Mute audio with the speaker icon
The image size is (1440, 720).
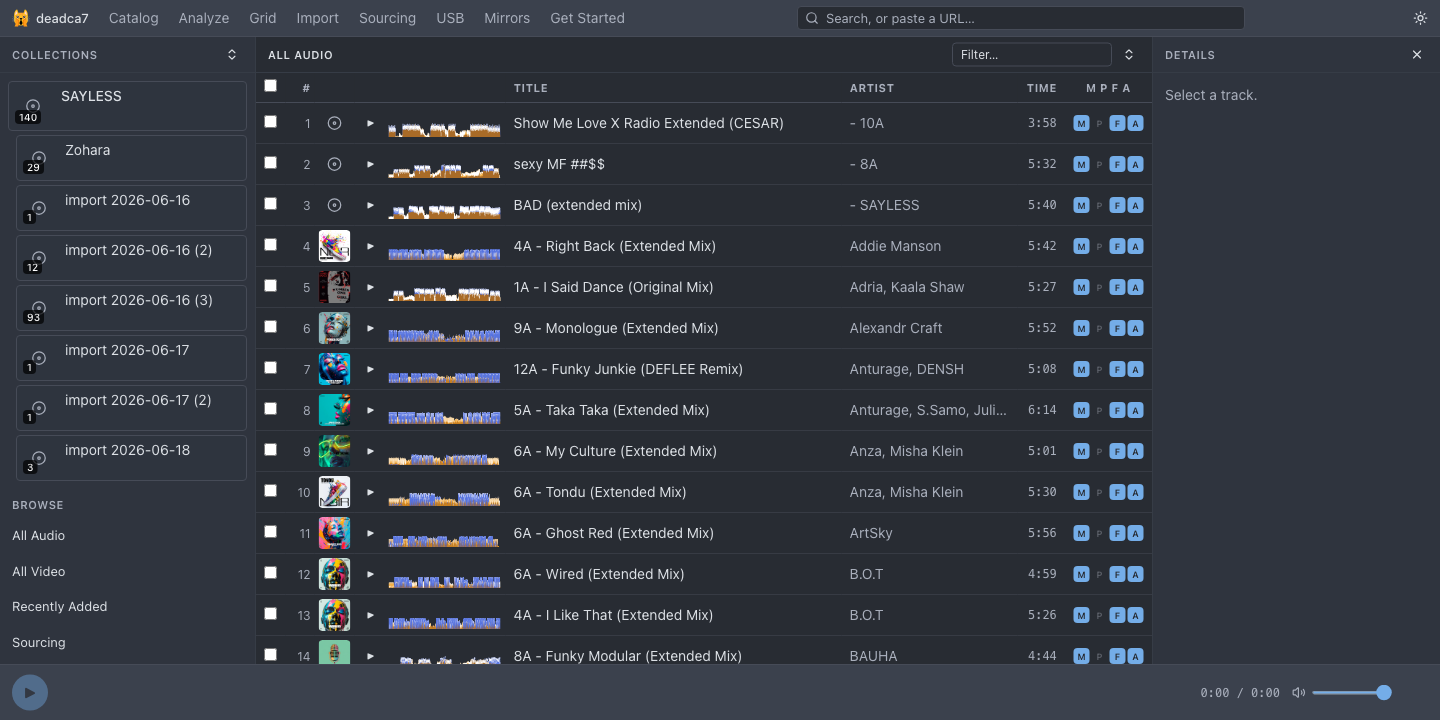[x=1299, y=692]
